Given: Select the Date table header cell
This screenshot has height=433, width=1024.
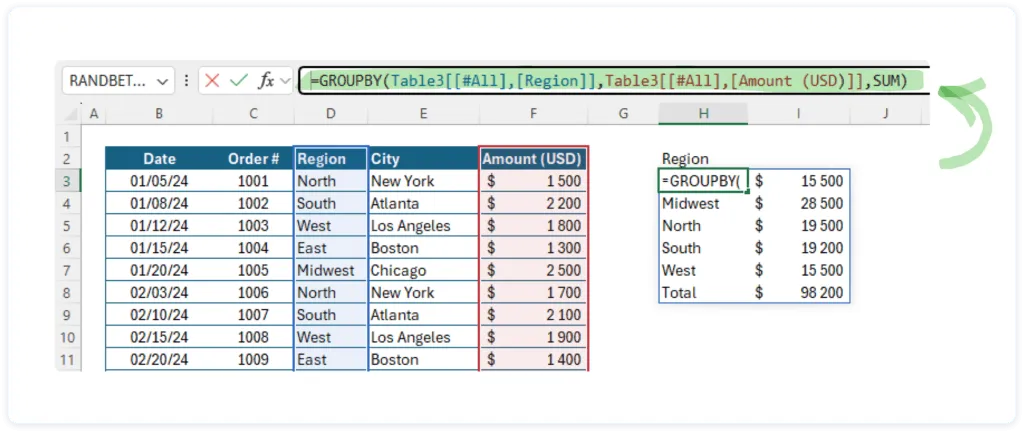Looking at the screenshot, I should tap(159, 158).
